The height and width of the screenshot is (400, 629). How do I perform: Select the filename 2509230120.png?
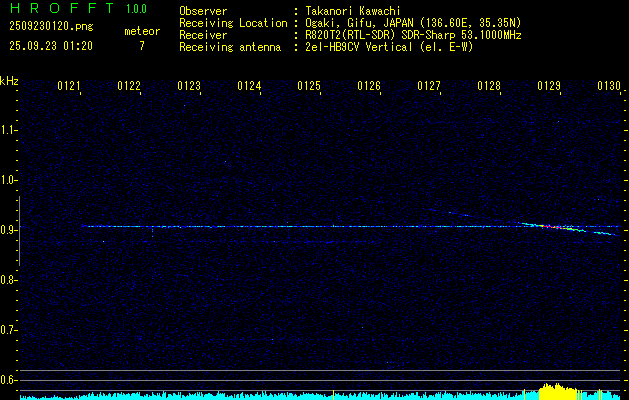point(51,26)
